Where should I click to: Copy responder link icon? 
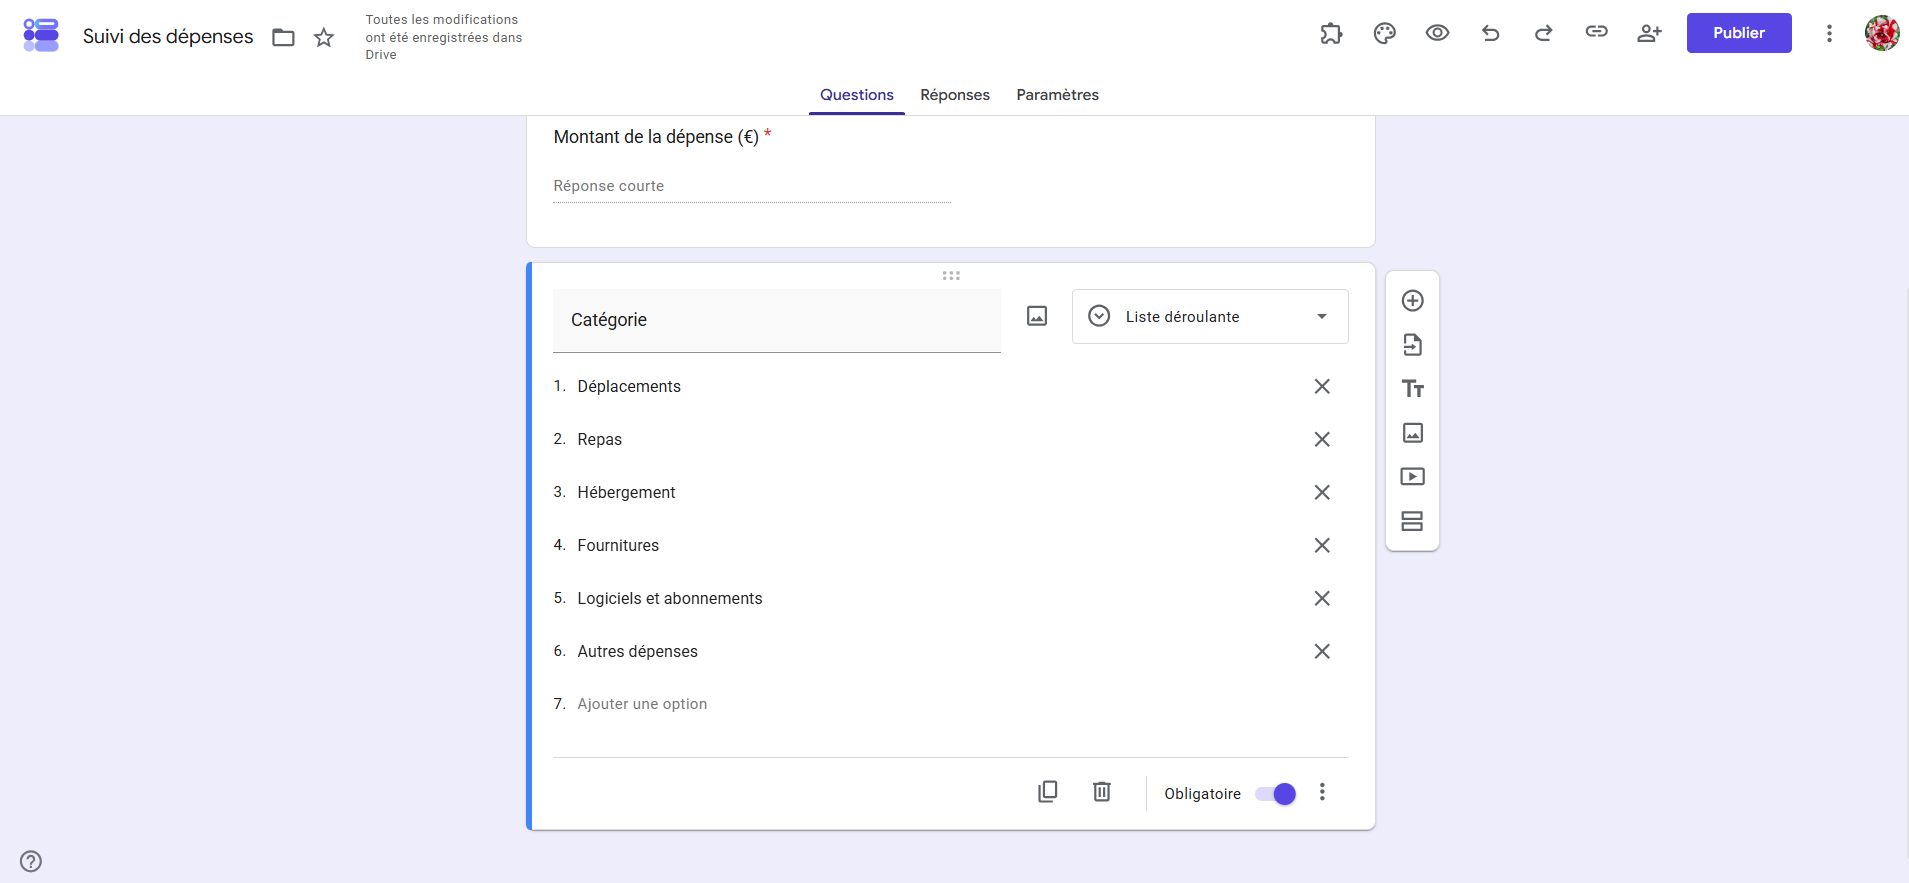[x=1596, y=32]
